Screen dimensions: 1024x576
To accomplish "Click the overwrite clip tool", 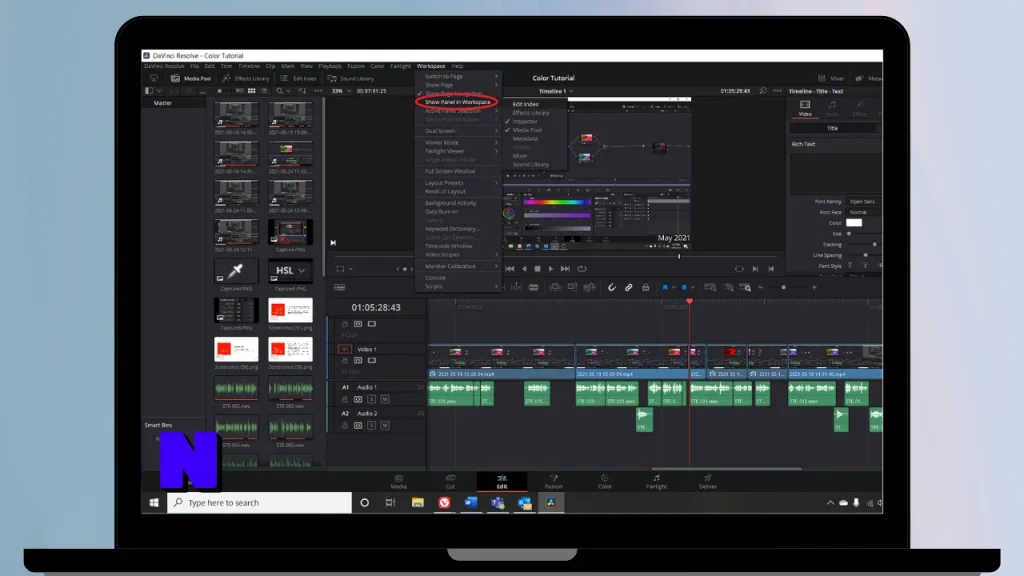I will (x=572, y=287).
